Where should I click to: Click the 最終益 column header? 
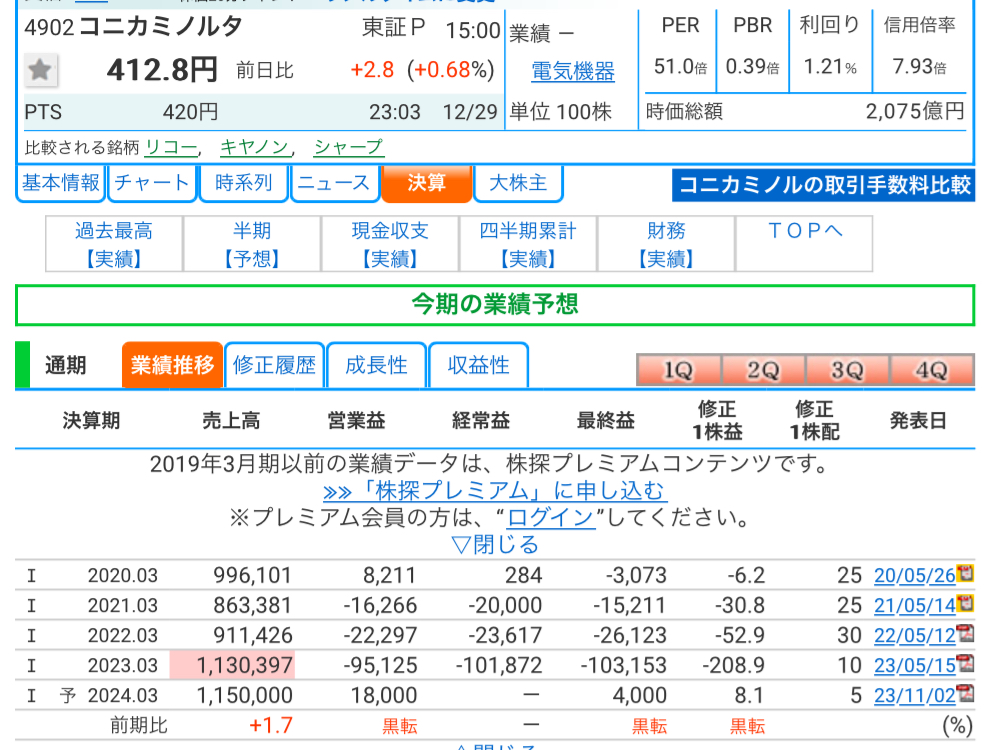(606, 421)
